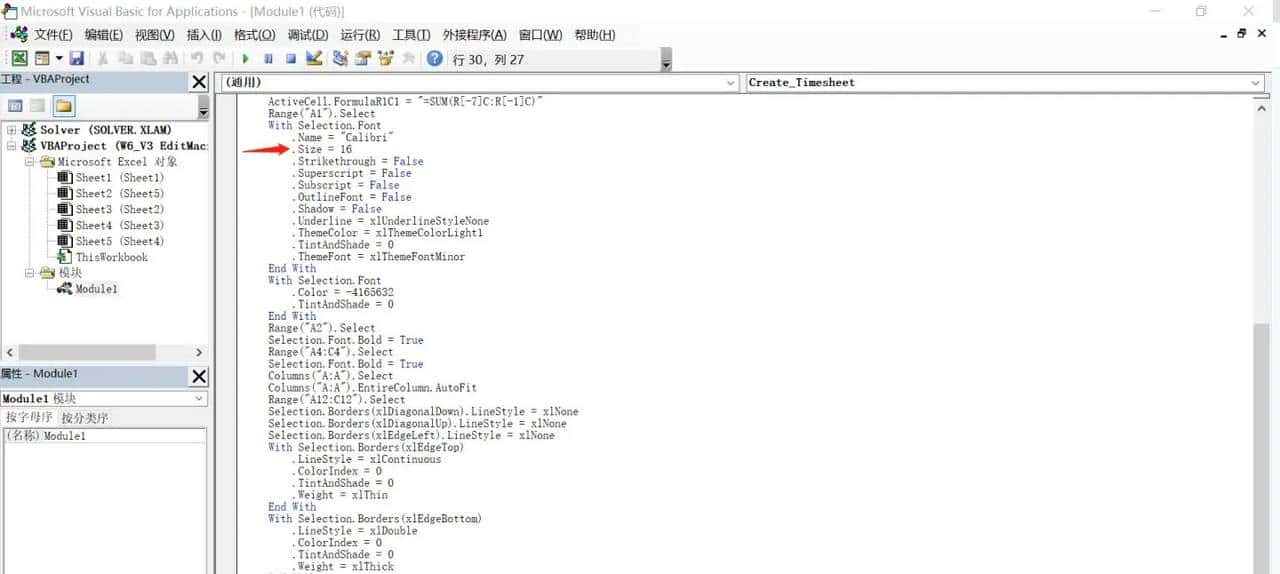This screenshot has height=574, width=1280.
Task: Expand the Solver (SOLVER.XLAM) project node
Action: [x=12, y=130]
